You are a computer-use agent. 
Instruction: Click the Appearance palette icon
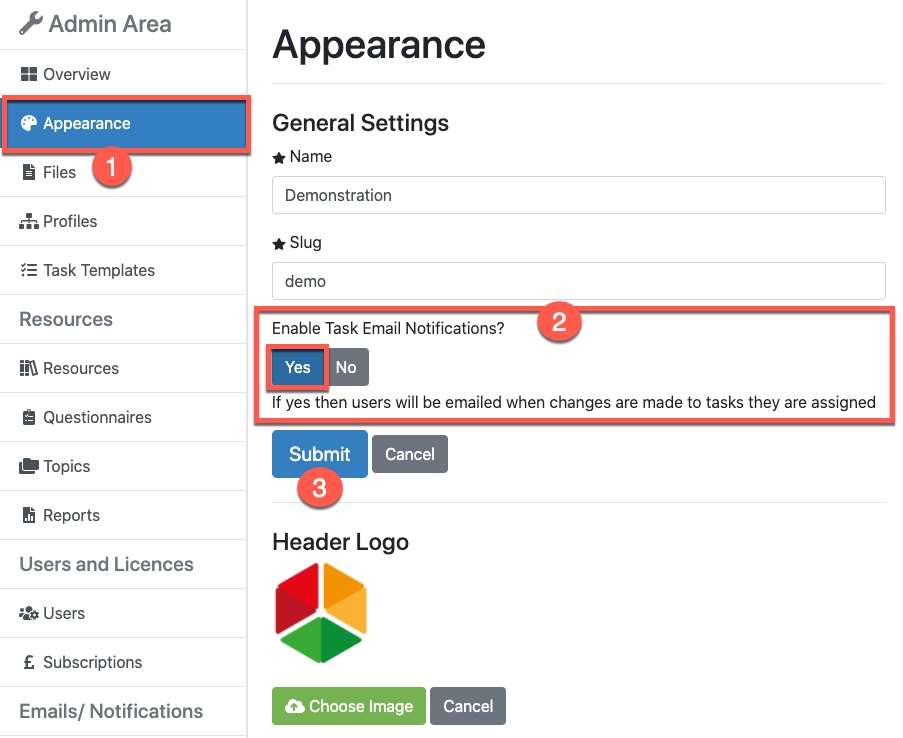[x=28, y=123]
